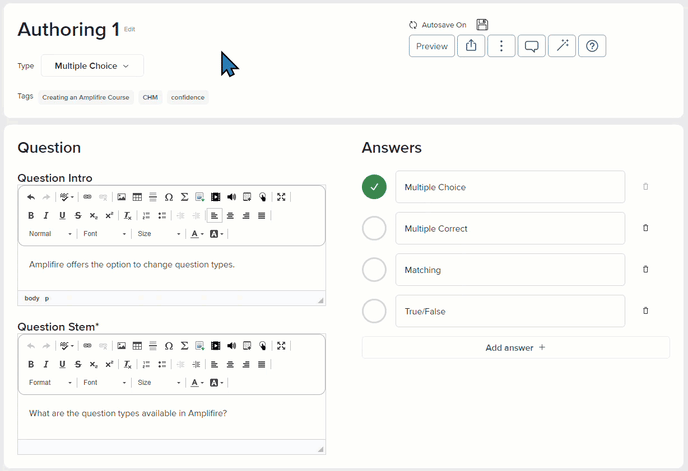Open the comments speech bubble button
The height and width of the screenshot is (471, 688).
[531, 46]
